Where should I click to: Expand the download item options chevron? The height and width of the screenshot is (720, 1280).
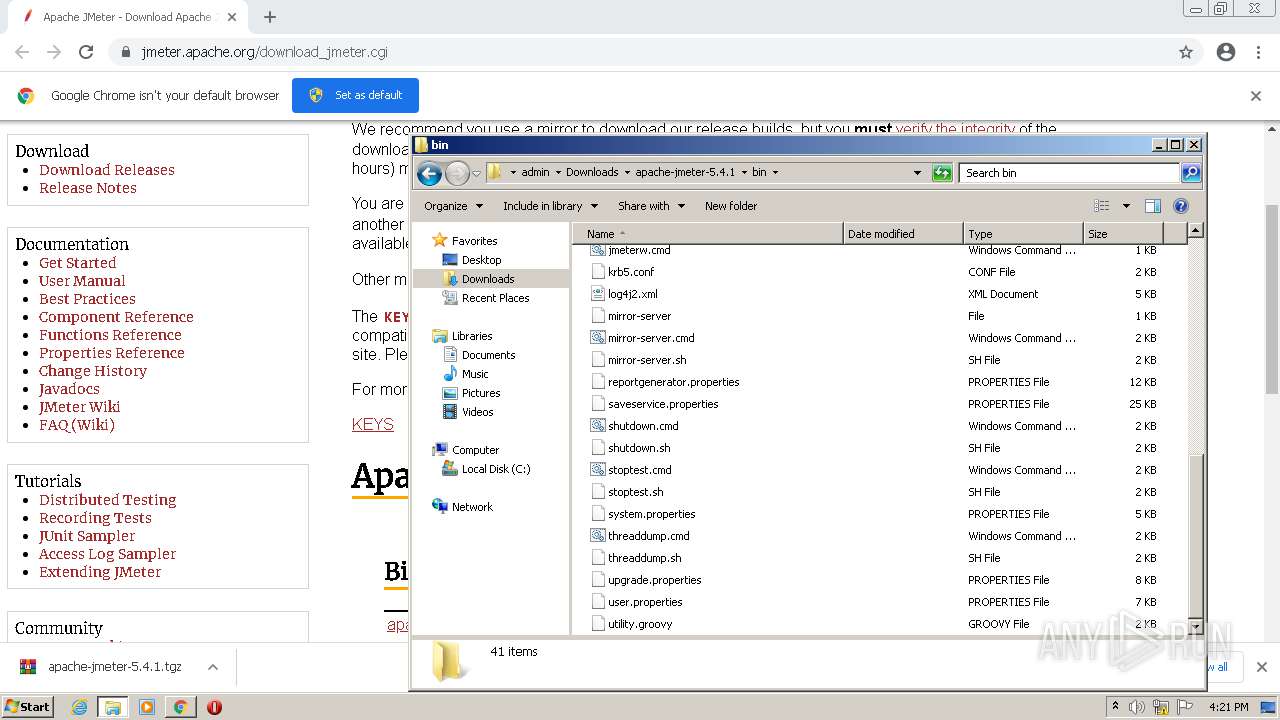213,667
